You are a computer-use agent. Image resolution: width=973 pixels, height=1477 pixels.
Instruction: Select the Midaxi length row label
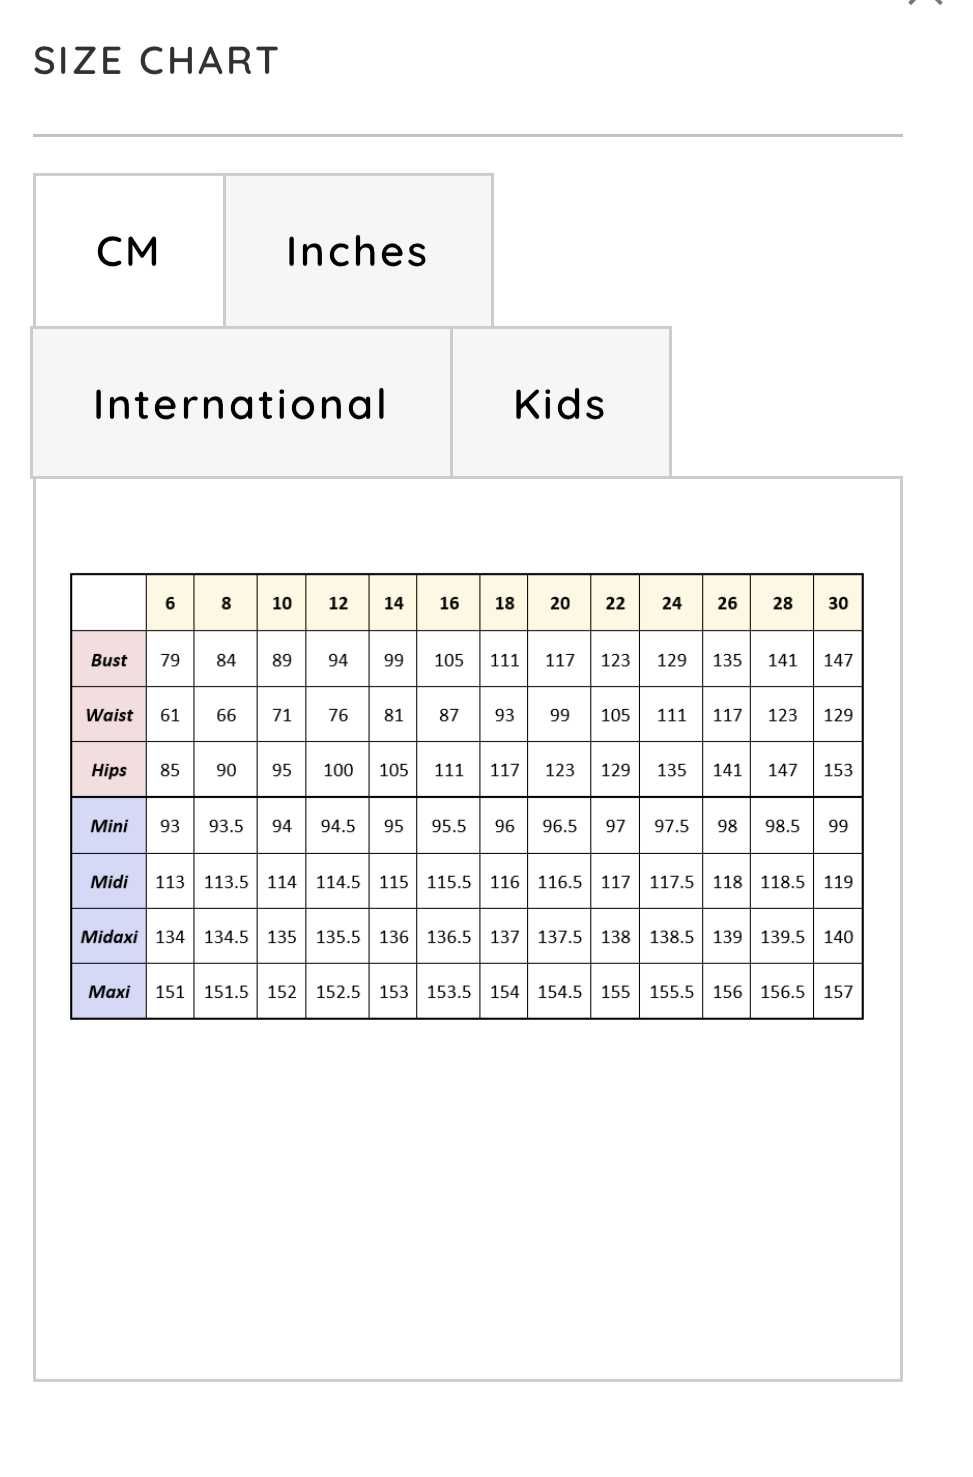109,936
